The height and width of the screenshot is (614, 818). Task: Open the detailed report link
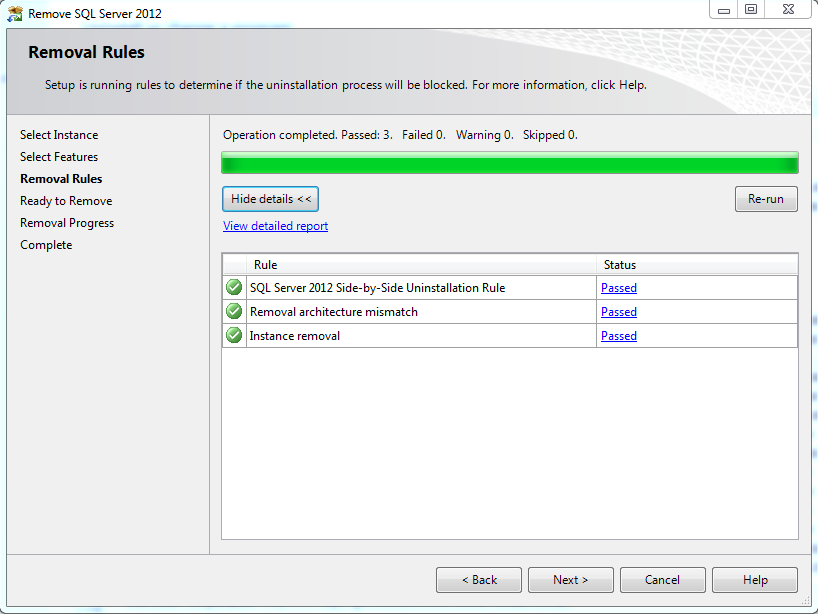pyautogui.click(x=275, y=225)
